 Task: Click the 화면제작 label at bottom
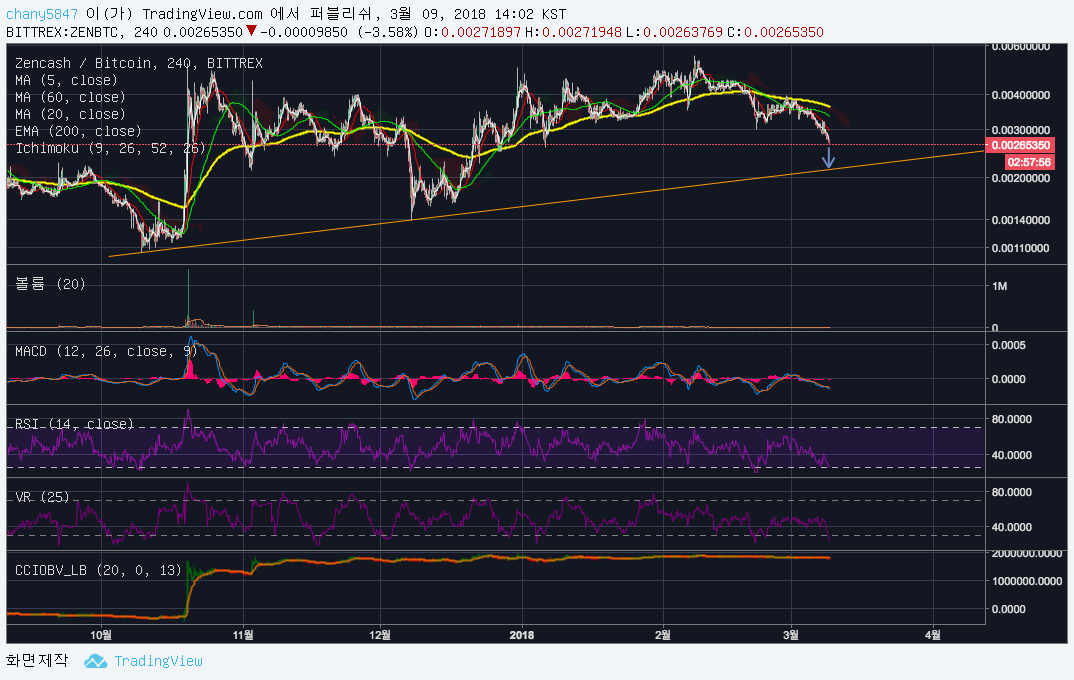(37, 660)
